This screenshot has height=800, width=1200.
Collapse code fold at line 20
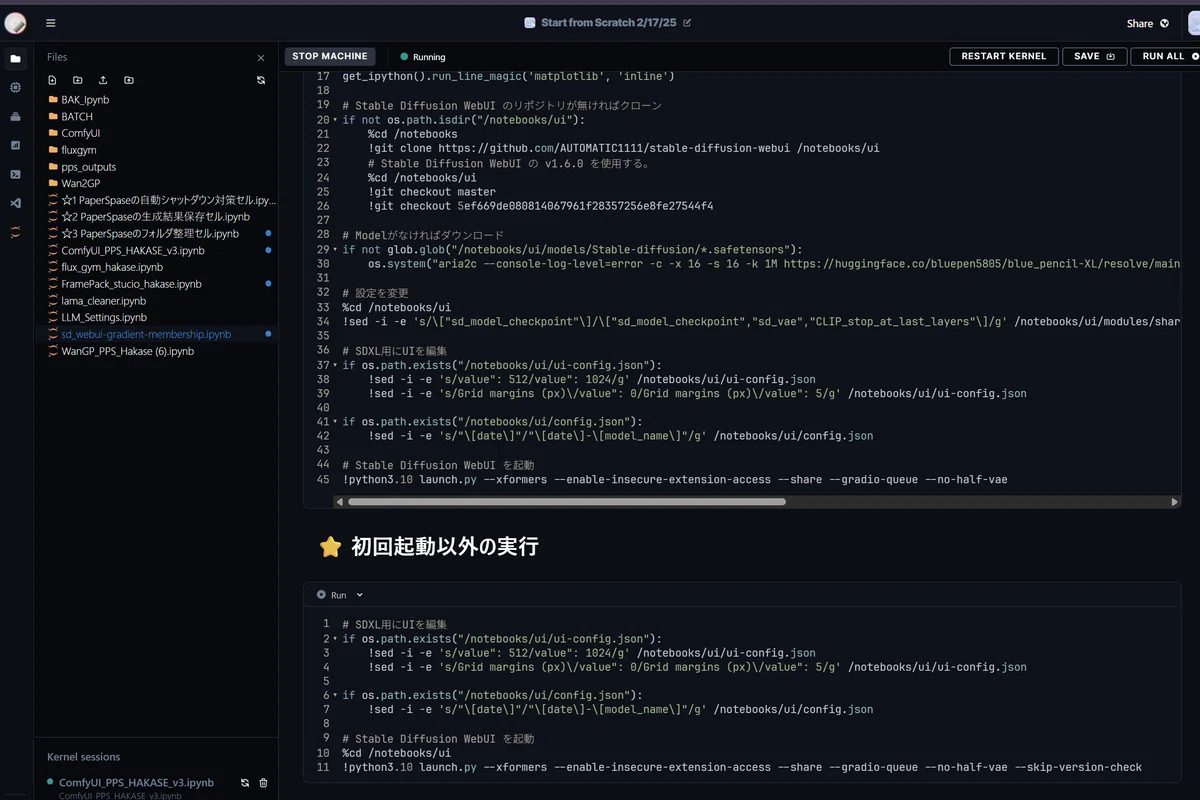(335, 120)
